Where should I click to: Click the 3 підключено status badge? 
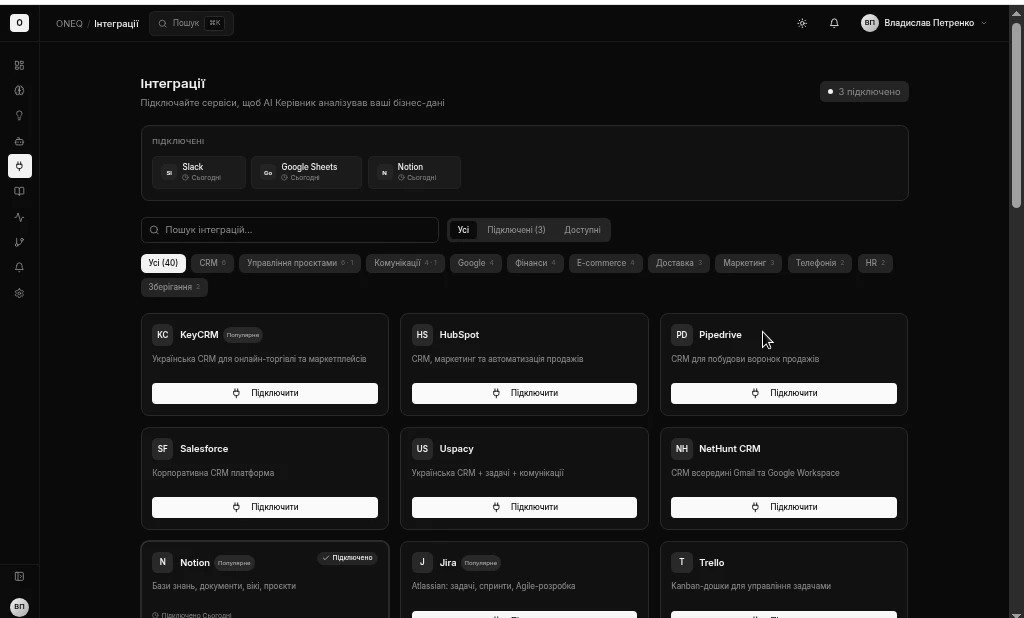tap(864, 91)
